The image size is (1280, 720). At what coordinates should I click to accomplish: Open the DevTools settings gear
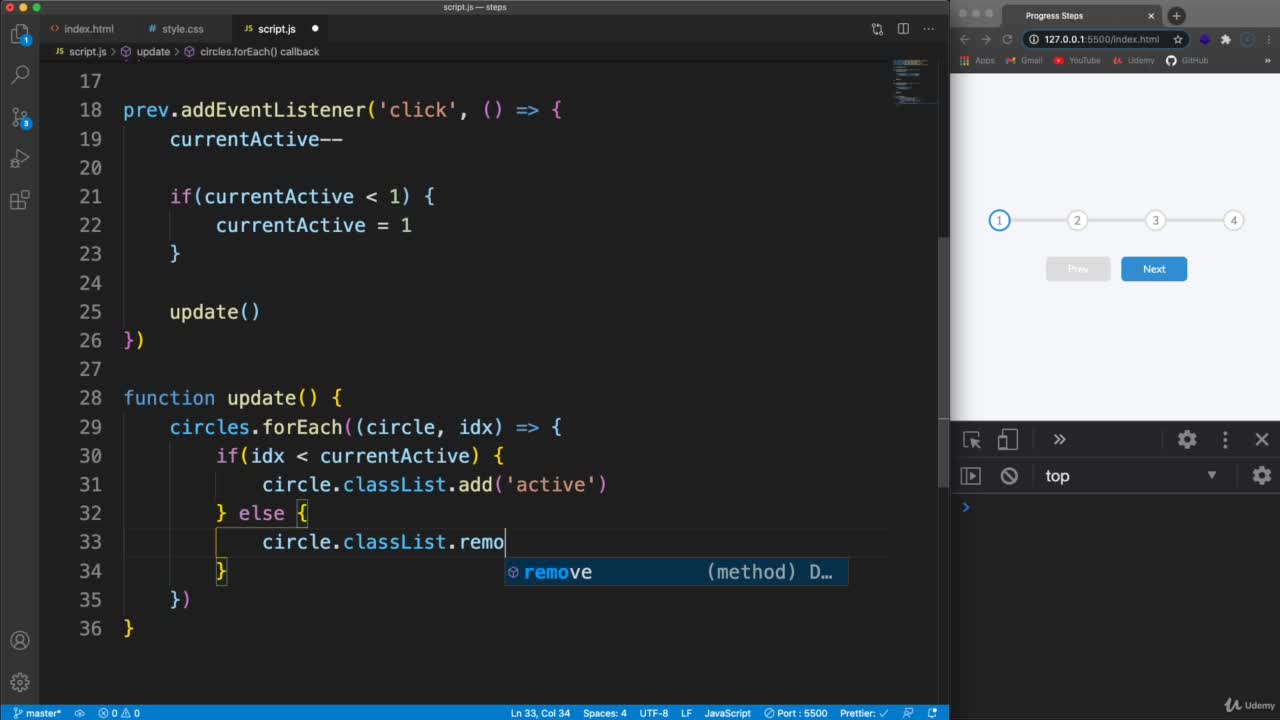coord(1187,439)
